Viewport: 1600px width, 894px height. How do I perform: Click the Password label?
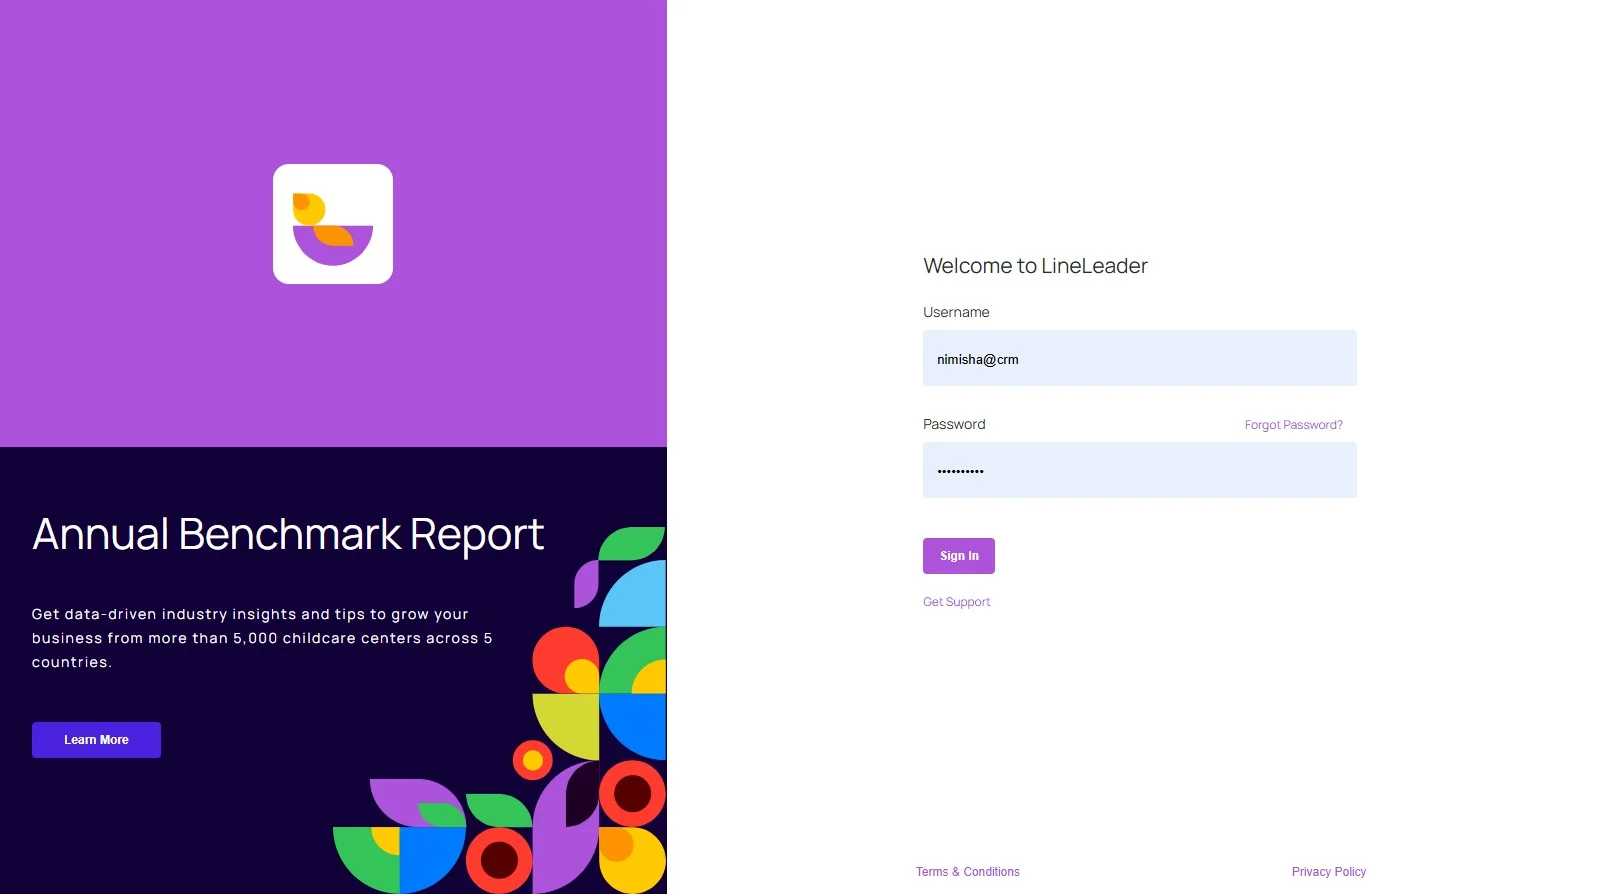pos(954,424)
